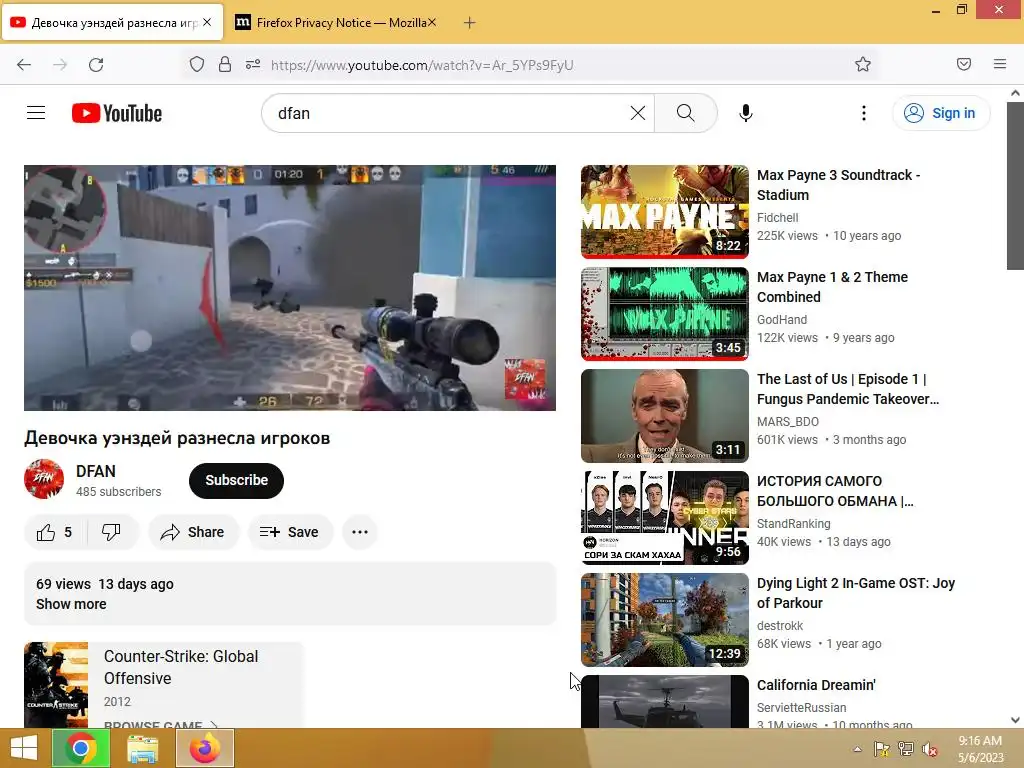
Task: Click the DFAN channel avatar
Action: click(44, 479)
